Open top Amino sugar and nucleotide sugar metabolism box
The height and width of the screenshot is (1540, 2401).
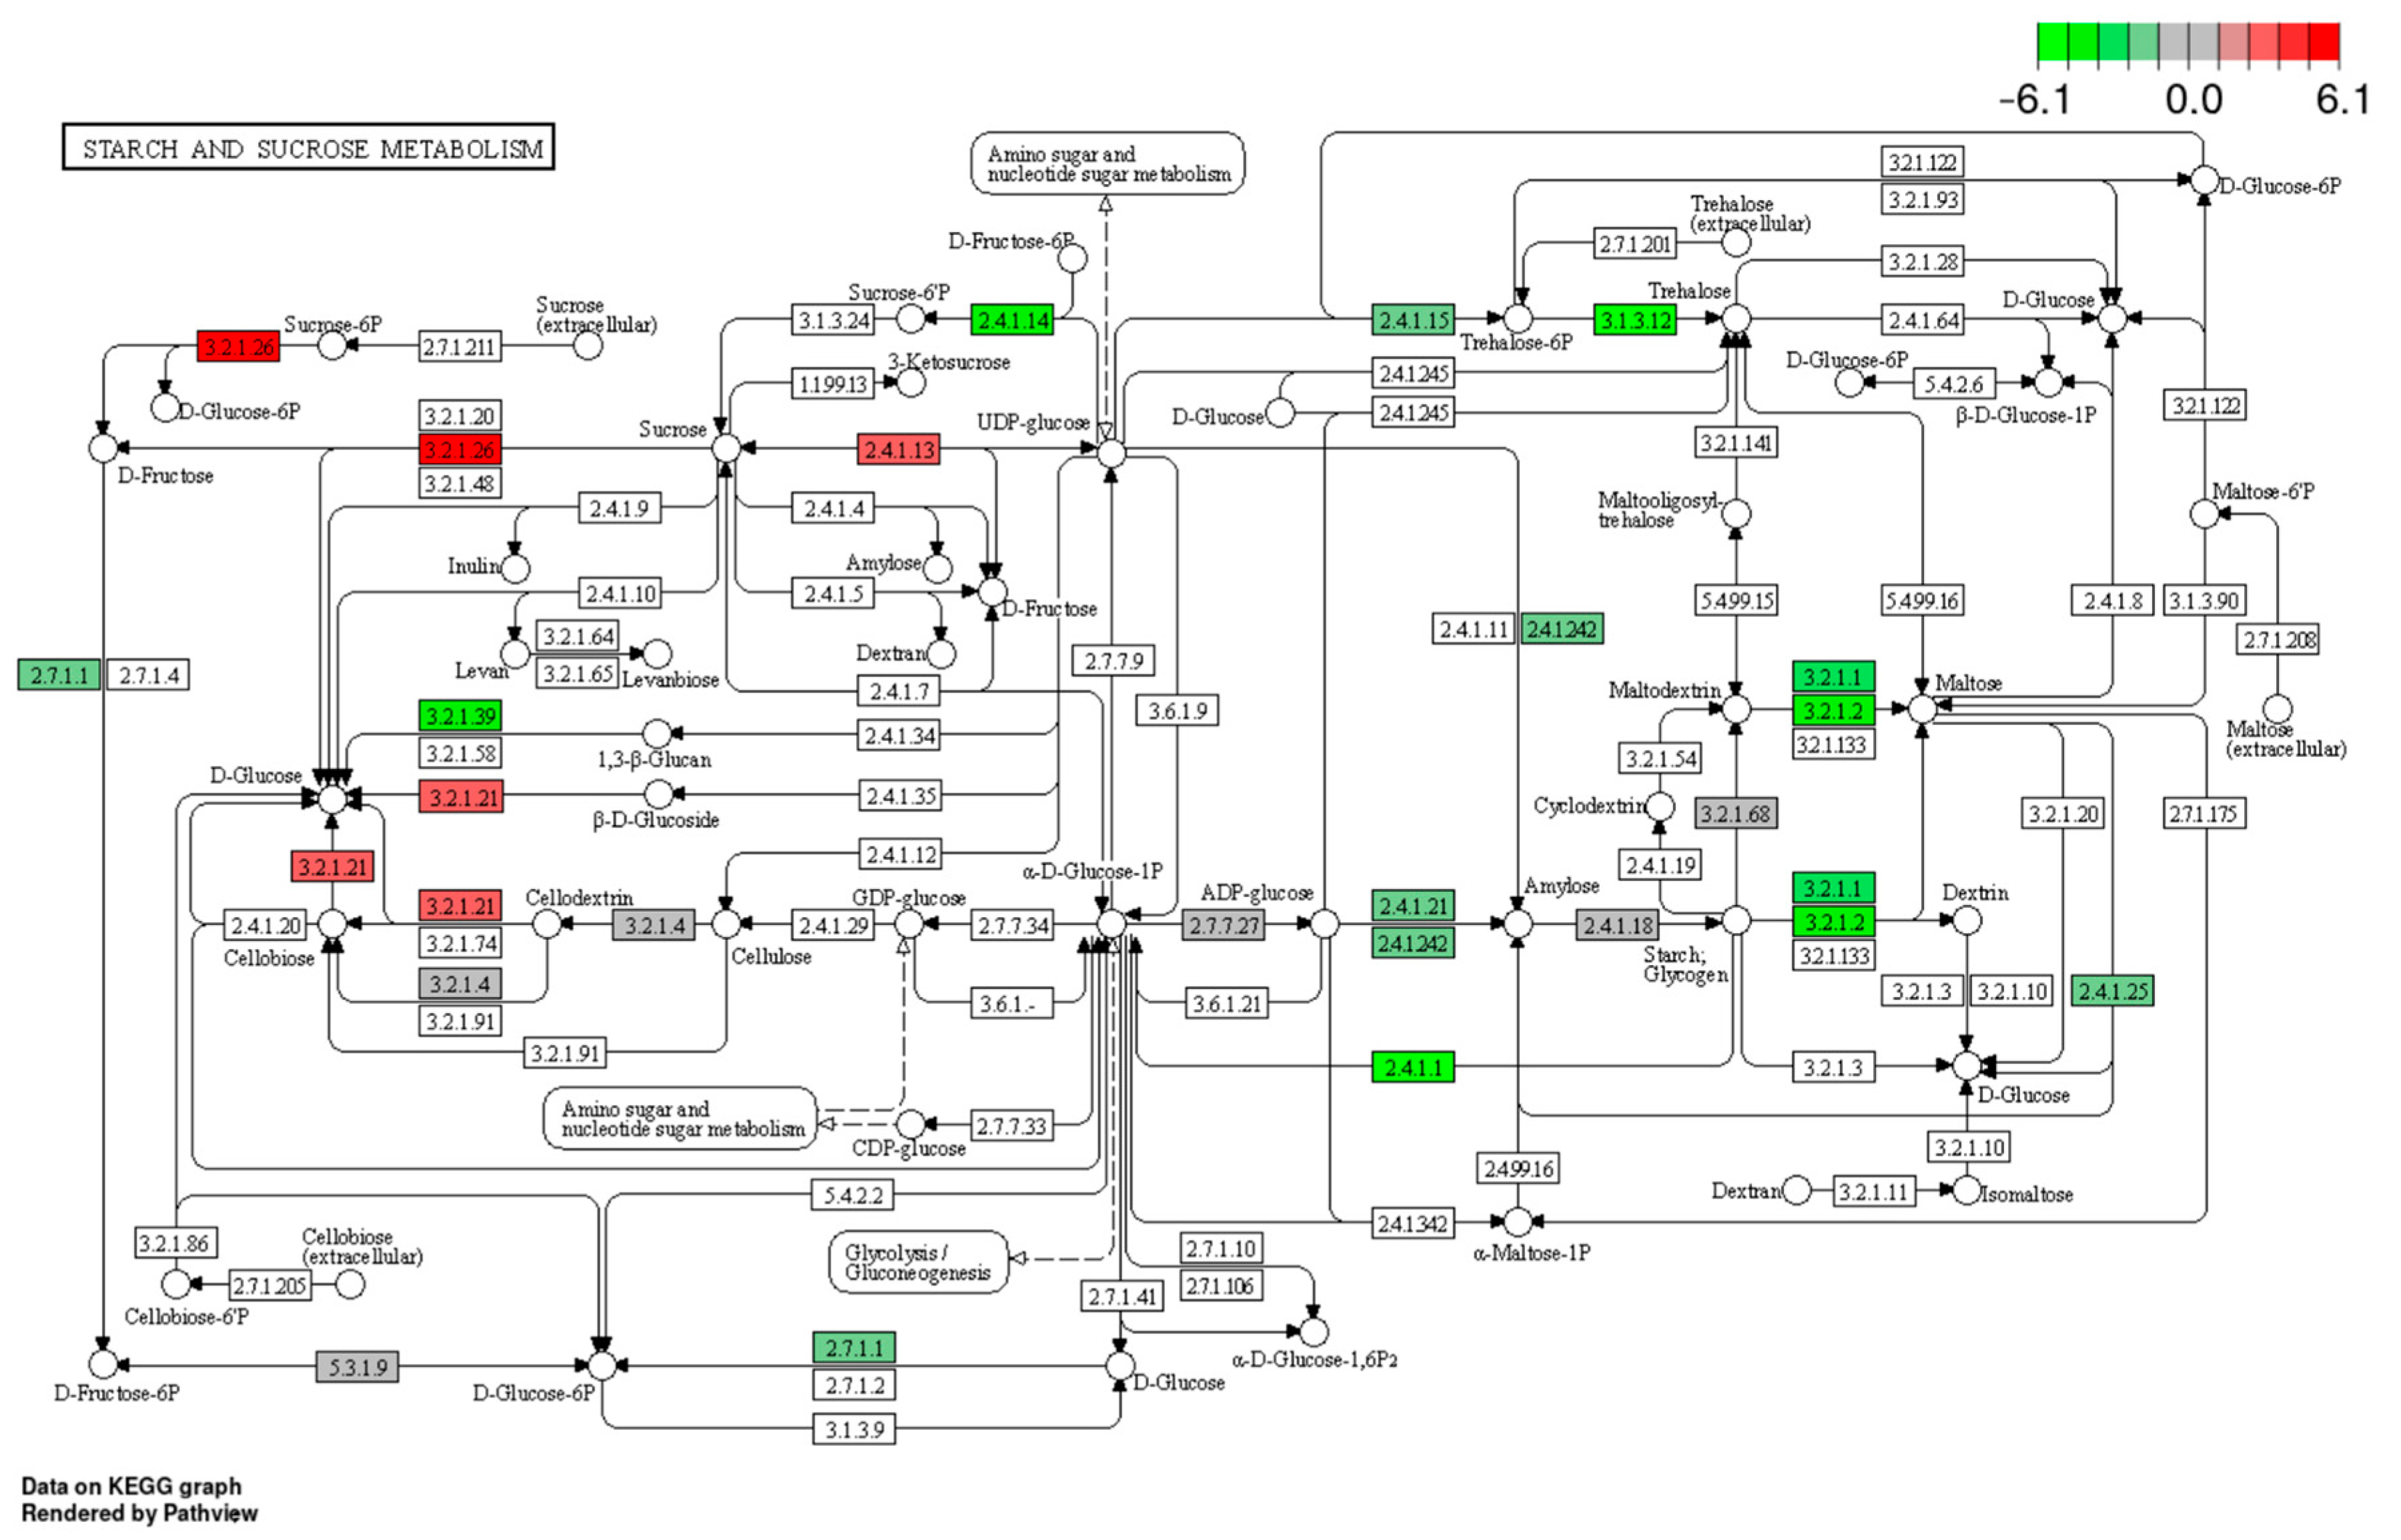(1107, 164)
